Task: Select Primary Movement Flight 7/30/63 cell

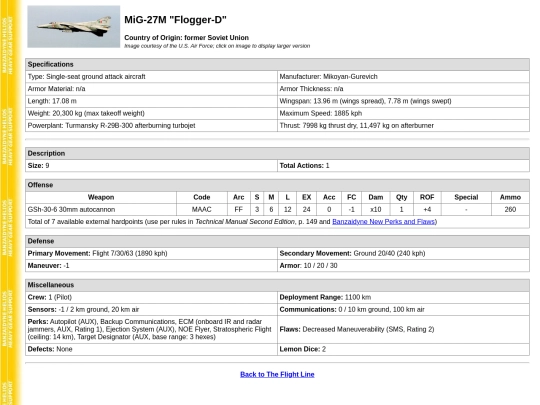Action: [151, 253]
